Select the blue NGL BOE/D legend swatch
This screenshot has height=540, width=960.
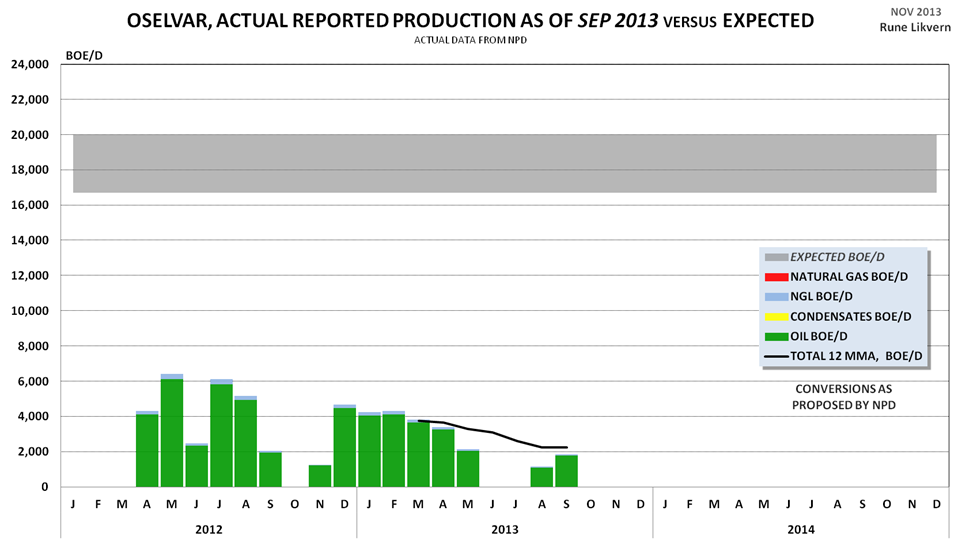tap(775, 297)
